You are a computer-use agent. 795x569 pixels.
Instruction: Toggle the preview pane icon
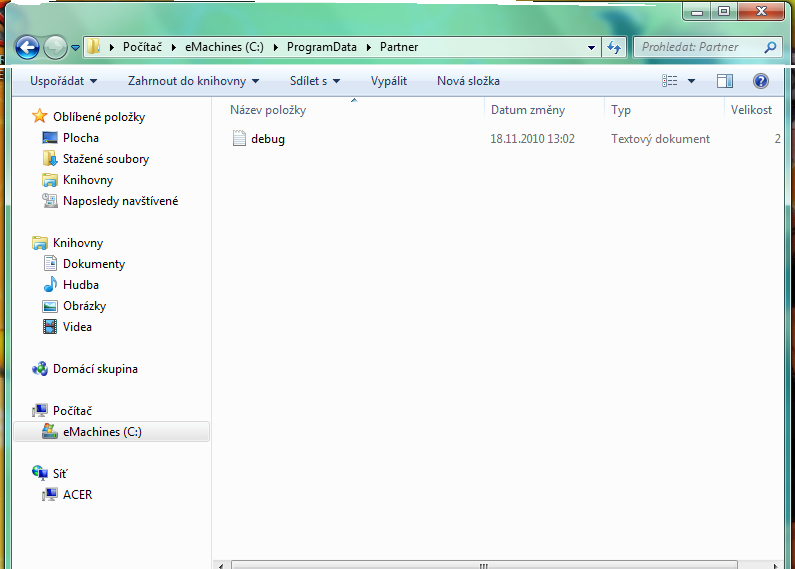point(725,81)
